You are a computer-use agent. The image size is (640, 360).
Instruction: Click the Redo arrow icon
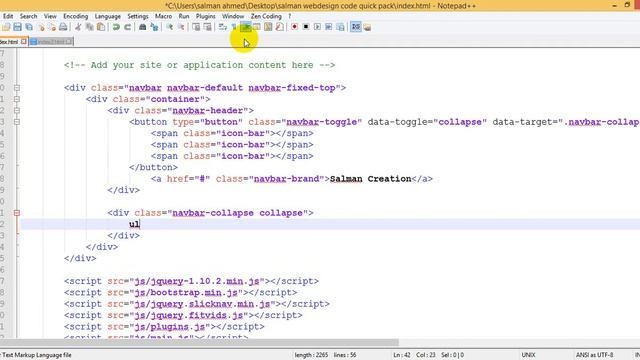coord(128,27)
